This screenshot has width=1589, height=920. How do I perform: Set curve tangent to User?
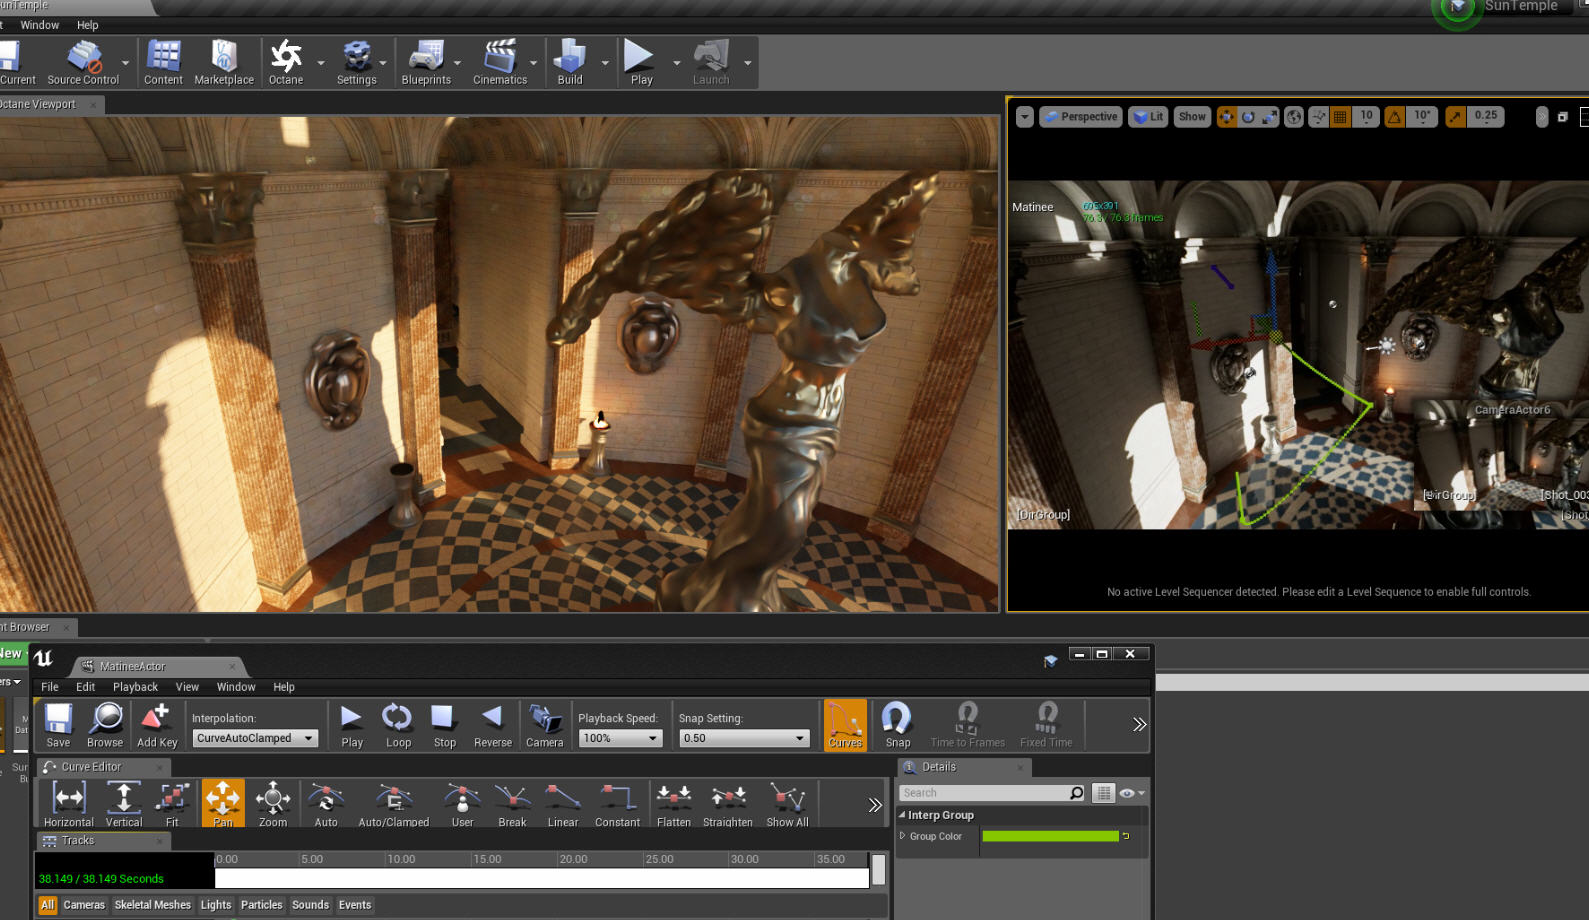462,804
